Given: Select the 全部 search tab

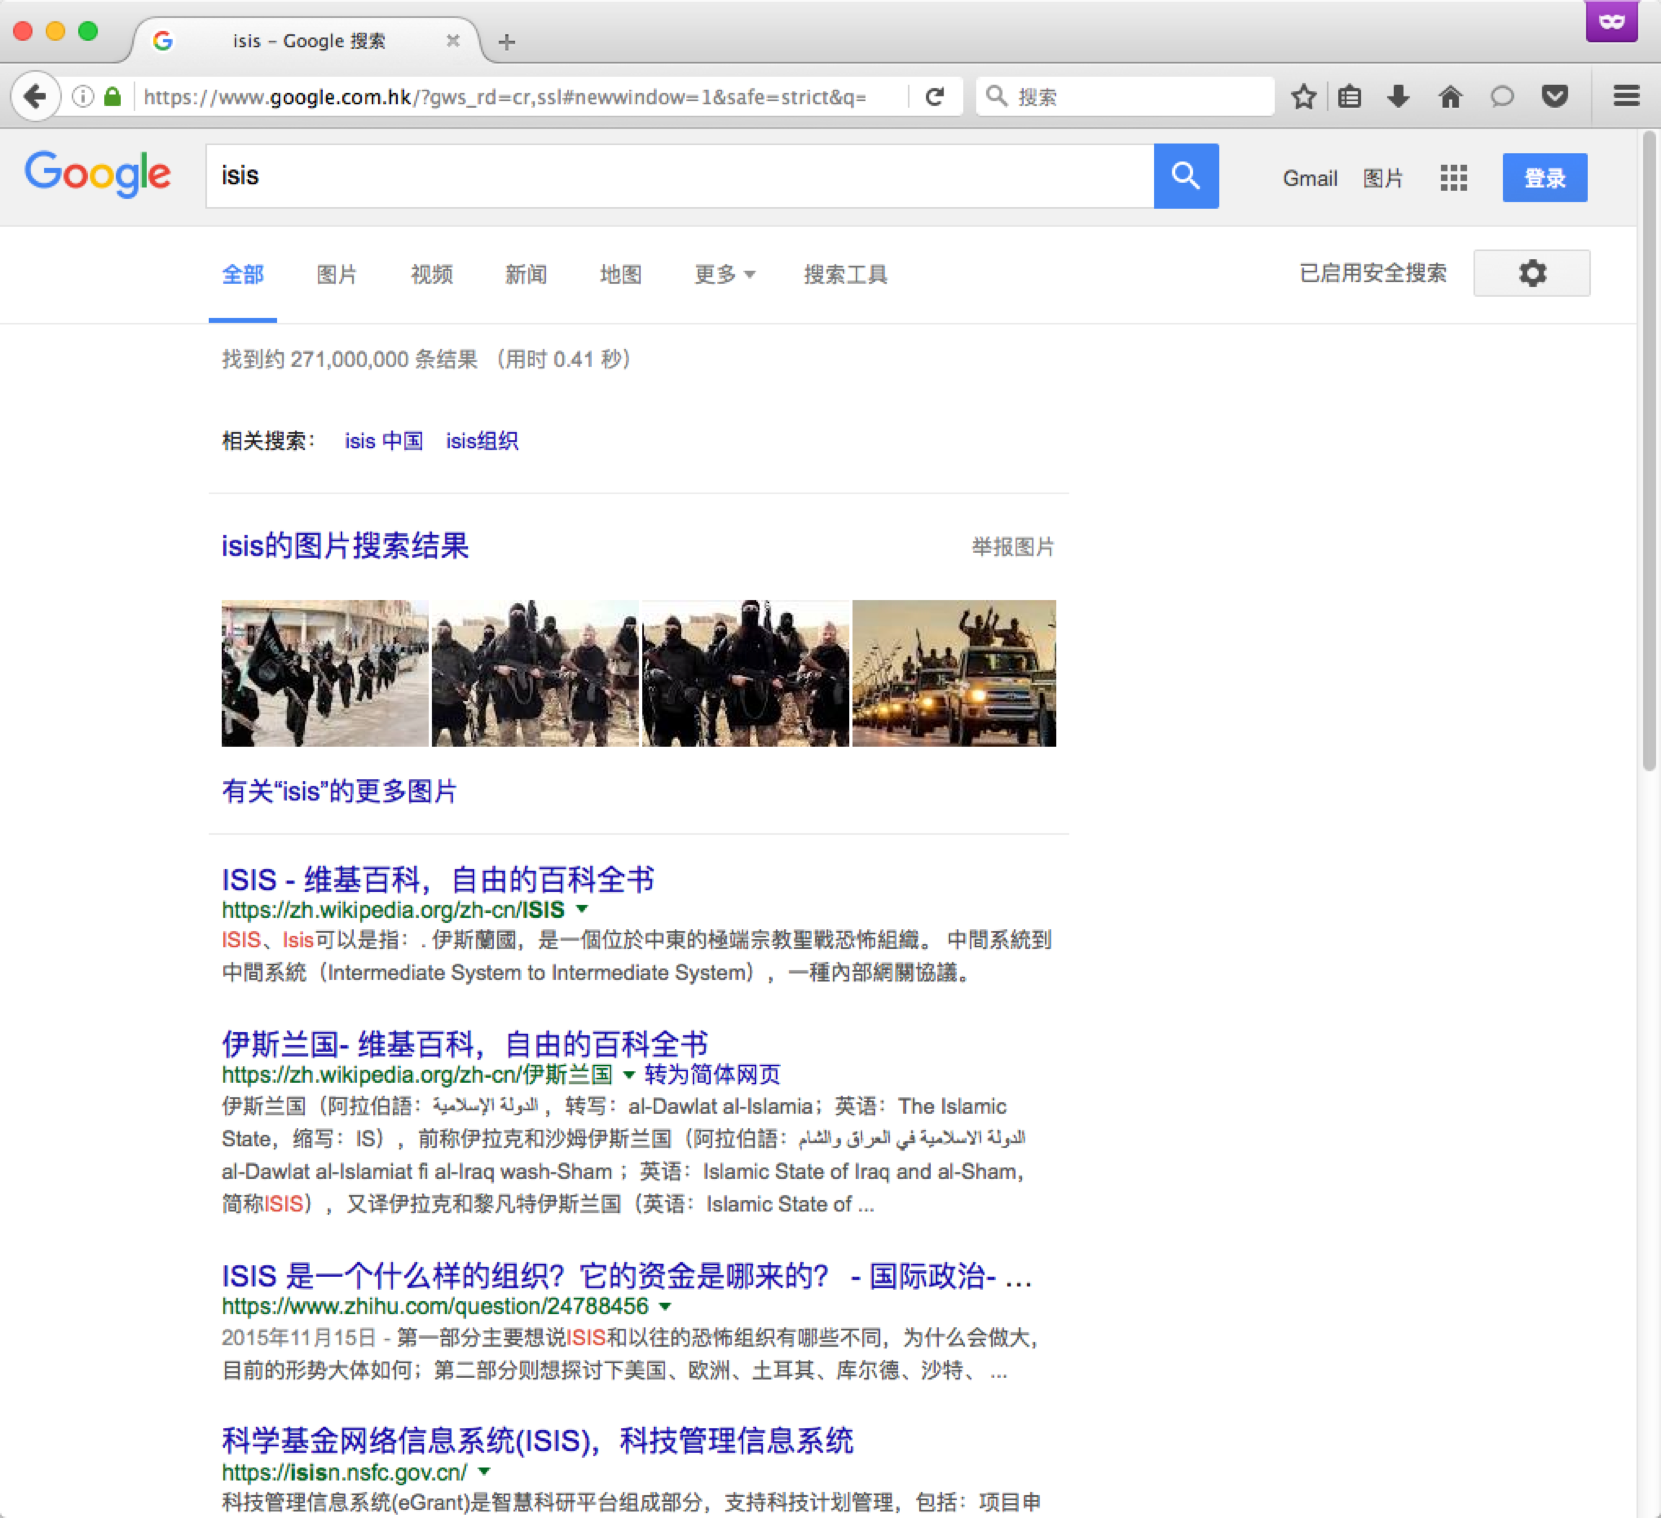Looking at the screenshot, I should tap(243, 274).
